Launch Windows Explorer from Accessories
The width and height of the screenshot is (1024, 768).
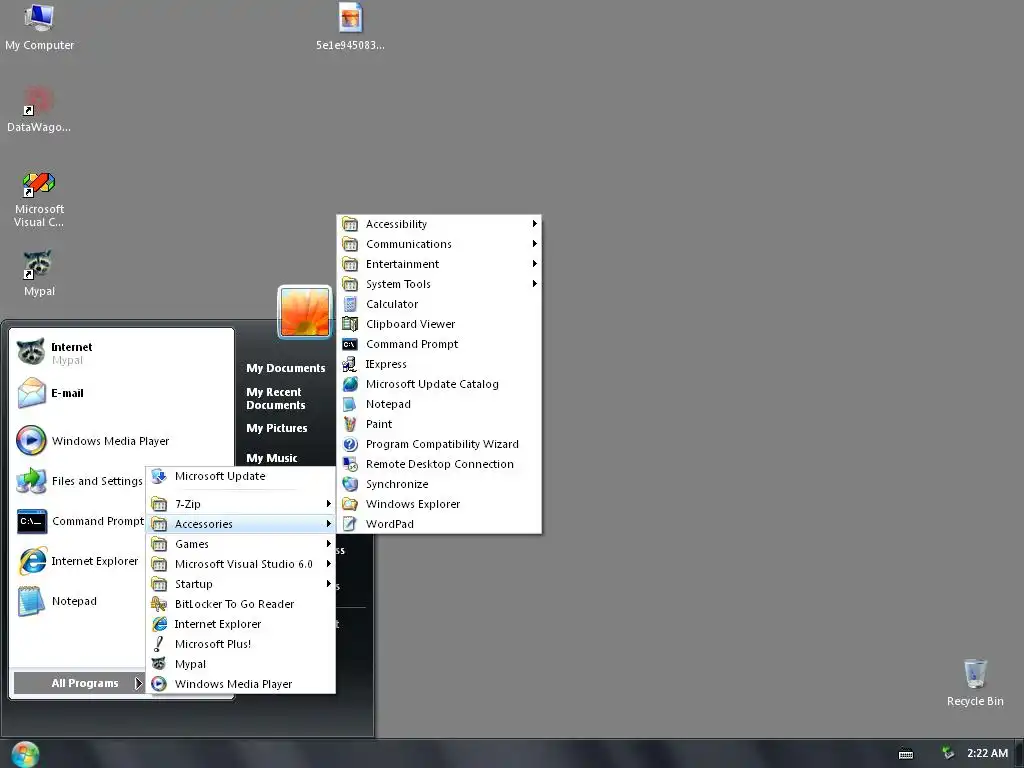tap(439, 504)
